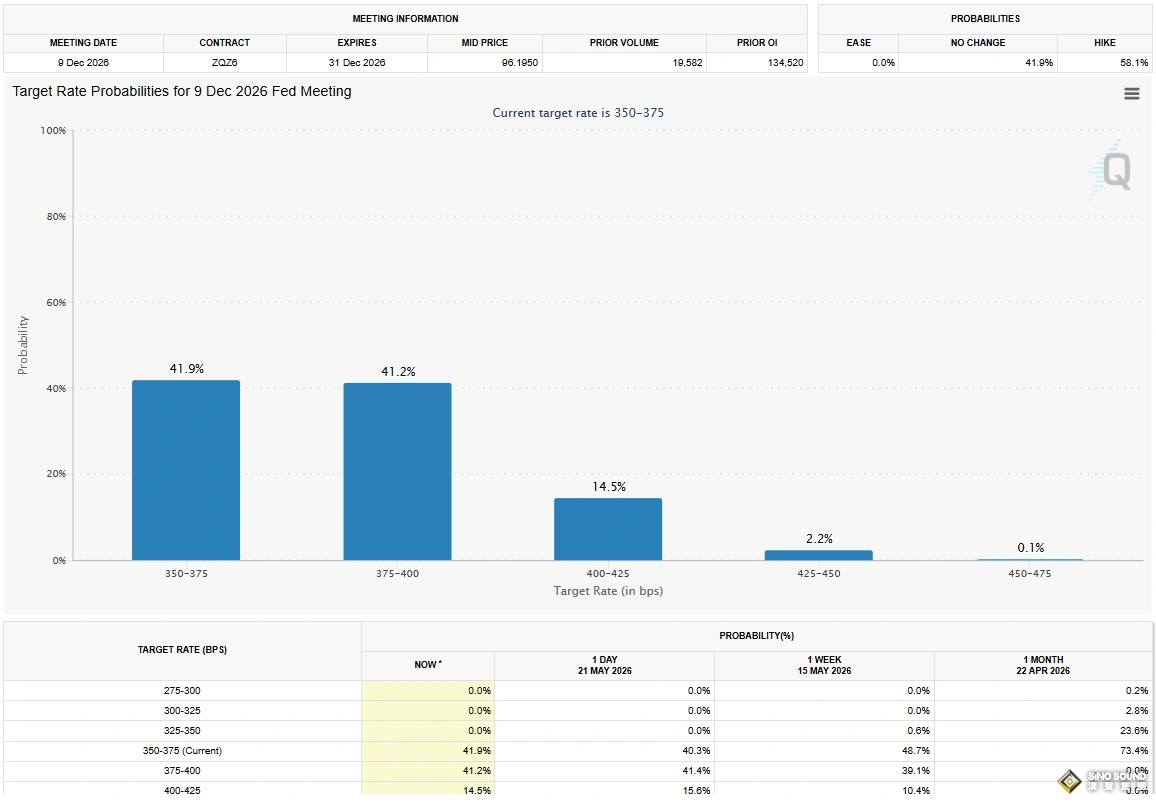Click the 134,520 prior OI value
The image size is (1156, 803).
click(786, 63)
